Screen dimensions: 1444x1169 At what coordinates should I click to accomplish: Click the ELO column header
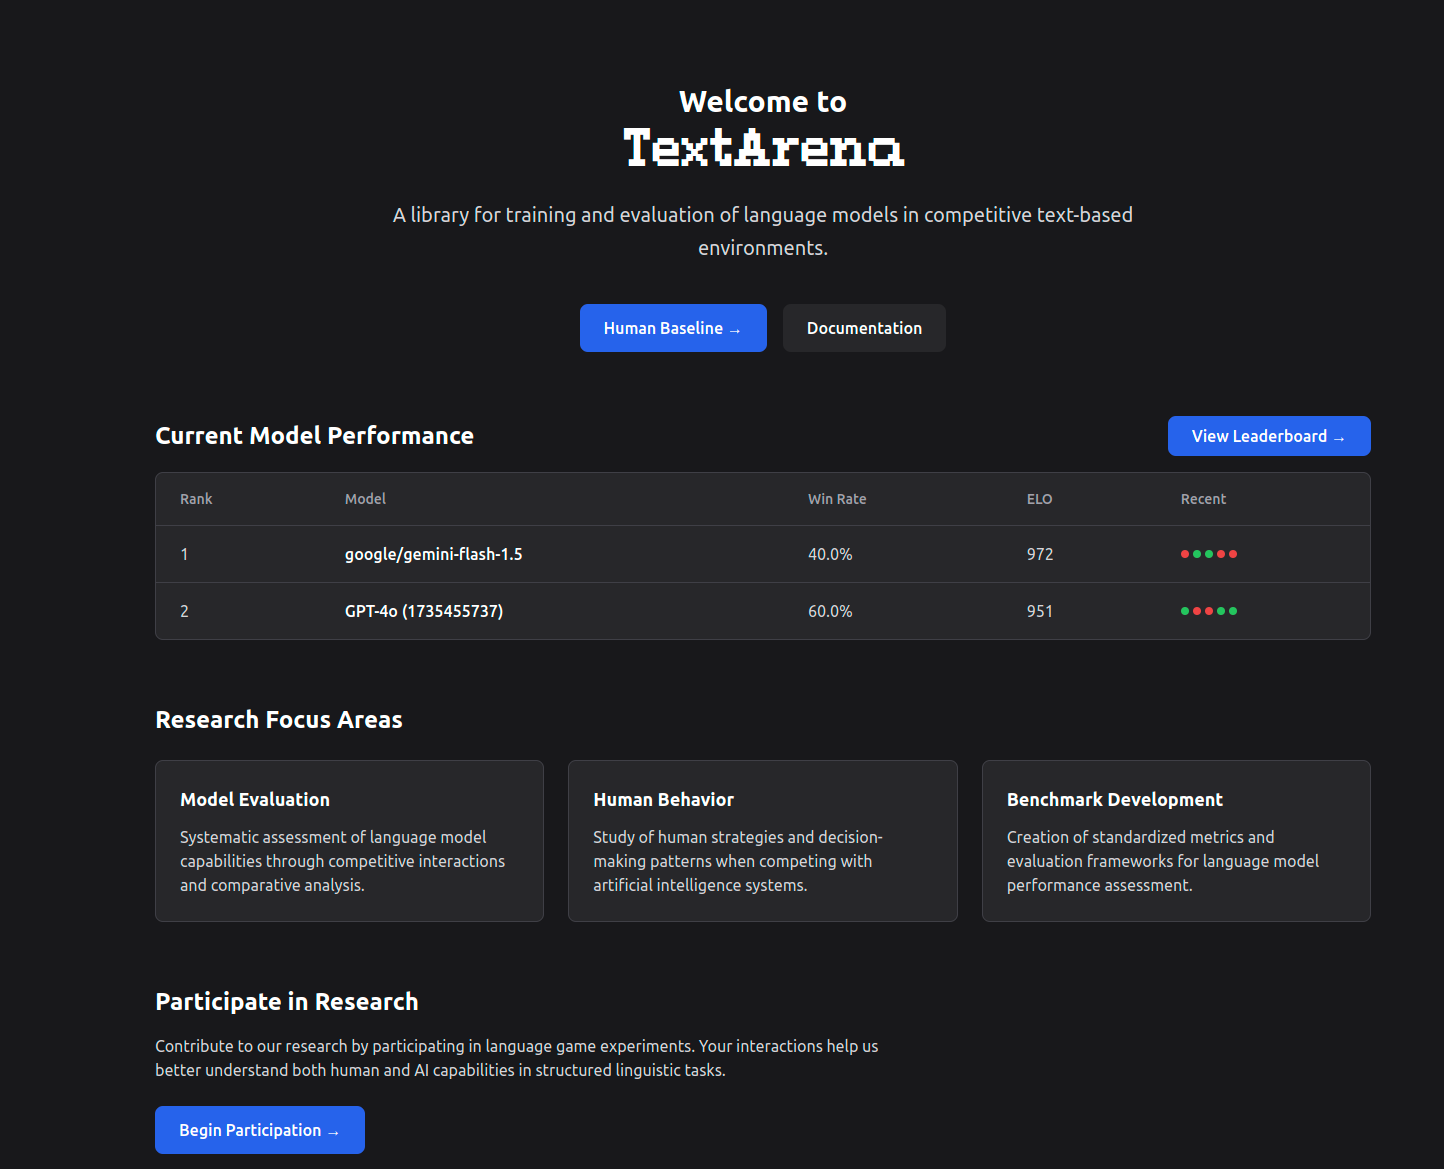pos(1039,499)
